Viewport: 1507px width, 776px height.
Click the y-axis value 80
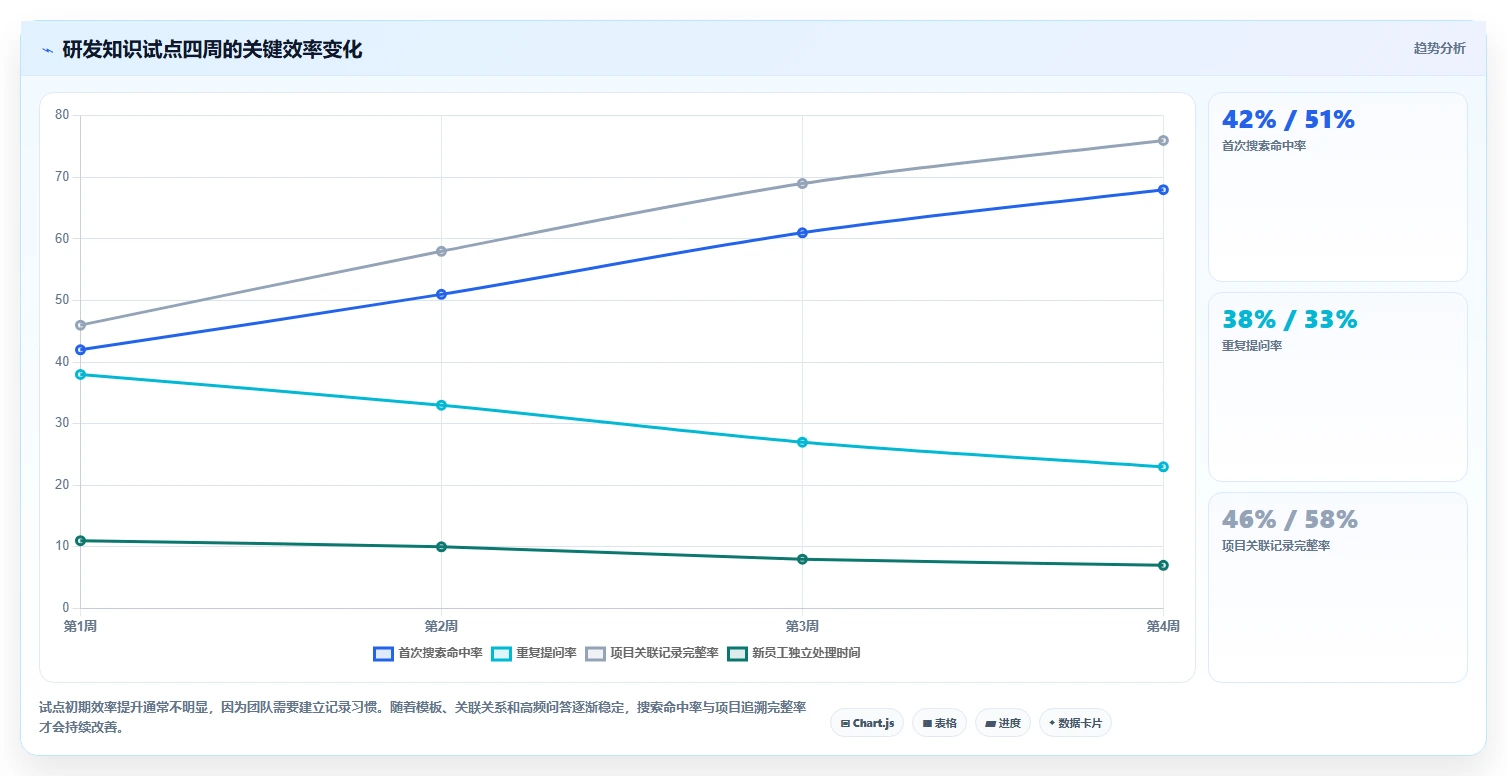click(x=62, y=115)
